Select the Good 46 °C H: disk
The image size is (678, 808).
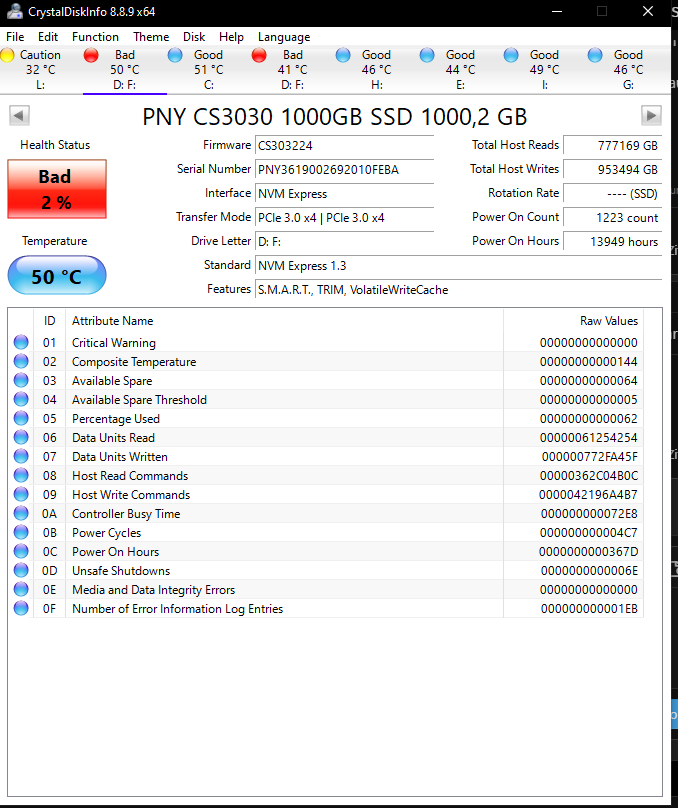(x=377, y=70)
